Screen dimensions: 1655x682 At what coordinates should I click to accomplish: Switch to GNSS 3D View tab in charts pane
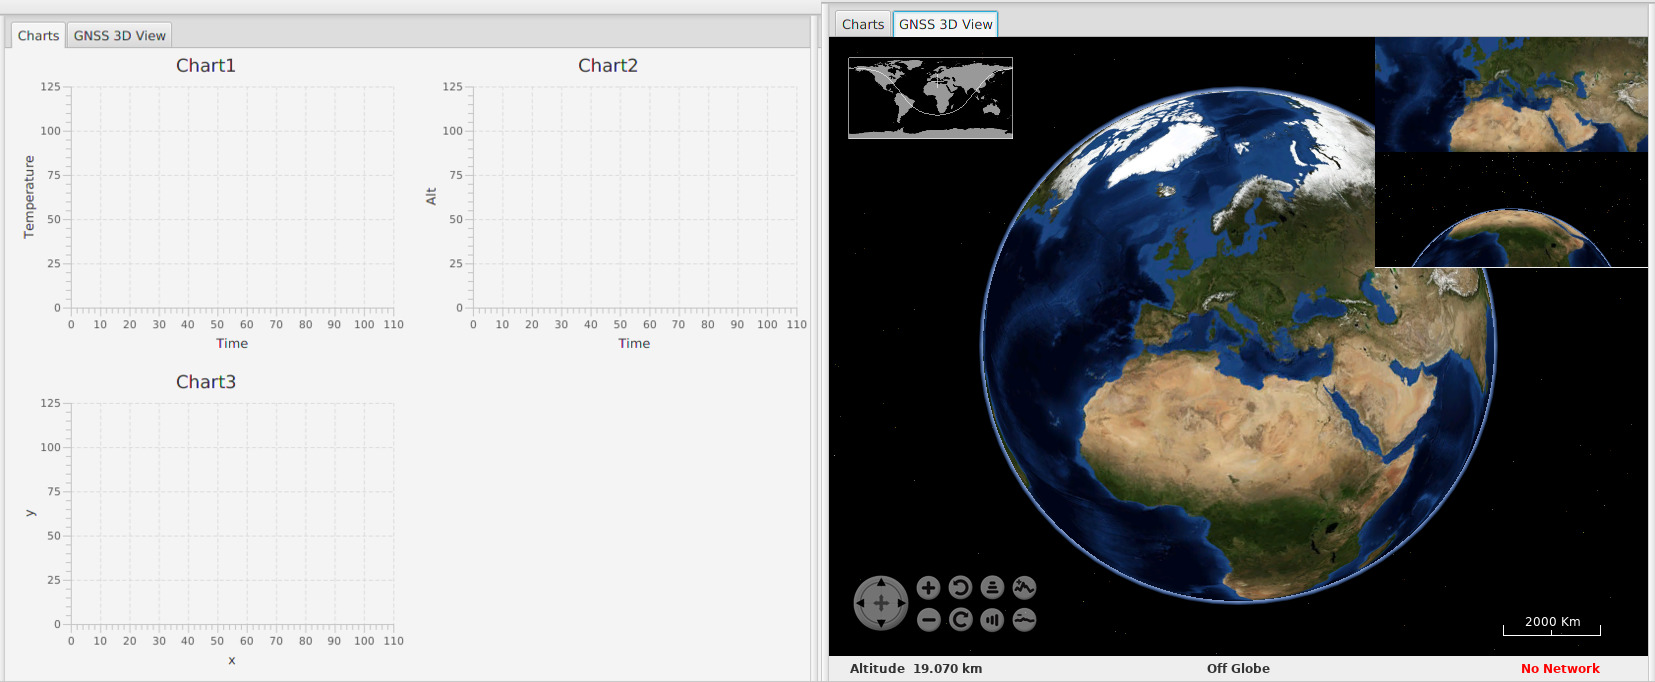(120, 35)
